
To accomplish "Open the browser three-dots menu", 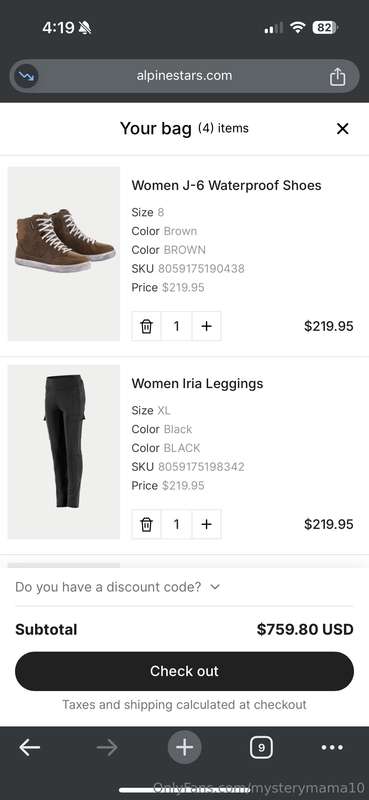I will [x=332, y=747].
